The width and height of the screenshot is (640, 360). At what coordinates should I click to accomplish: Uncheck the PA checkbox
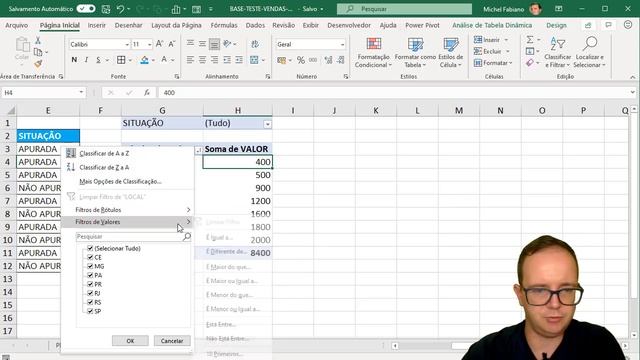pos(90,275)
